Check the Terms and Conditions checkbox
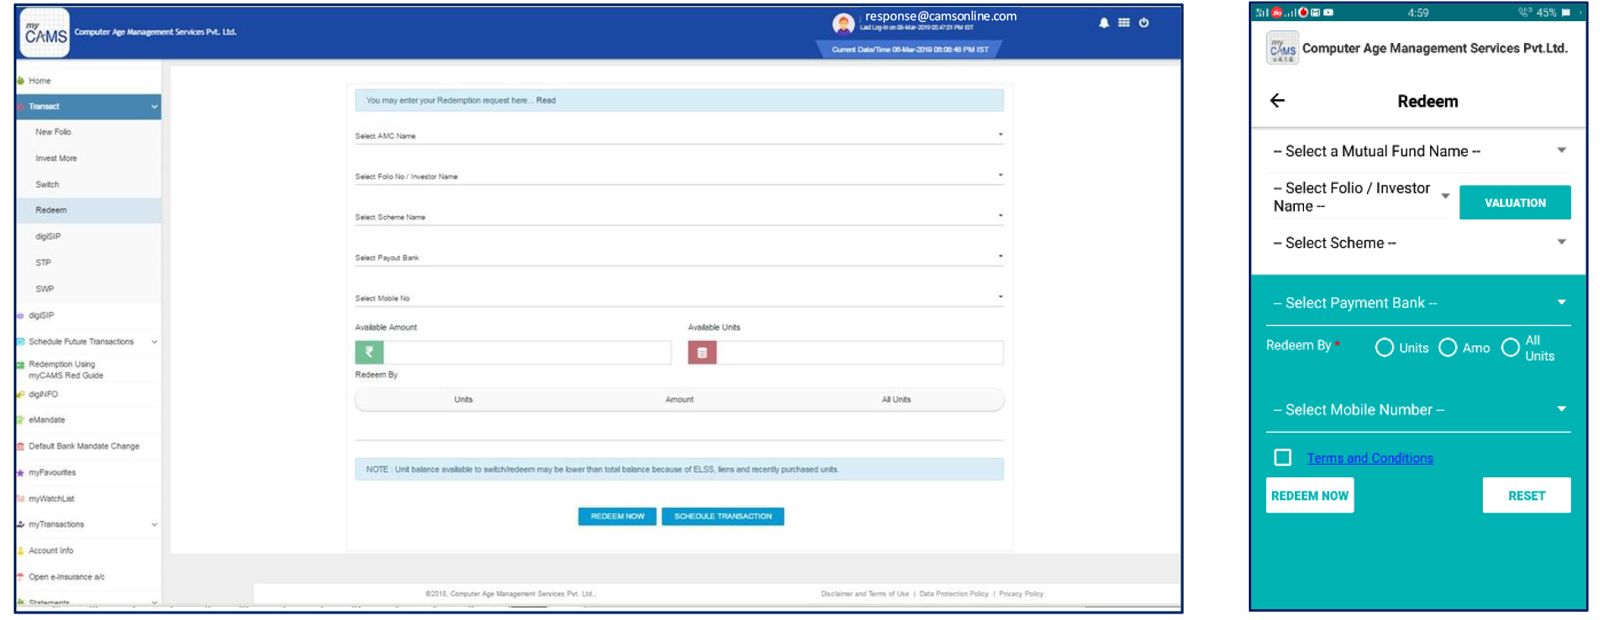The image size is (1600, 620). (1283, 458)
